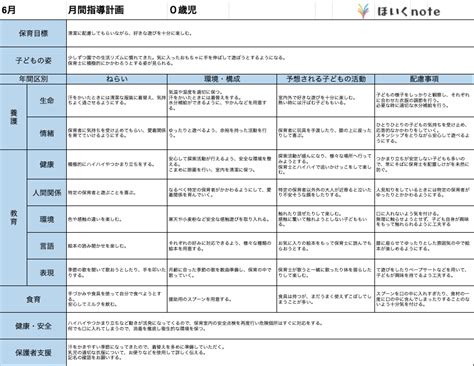Click the ほいくnote logo icon
The image size is (474, 366).
point(363,11)
